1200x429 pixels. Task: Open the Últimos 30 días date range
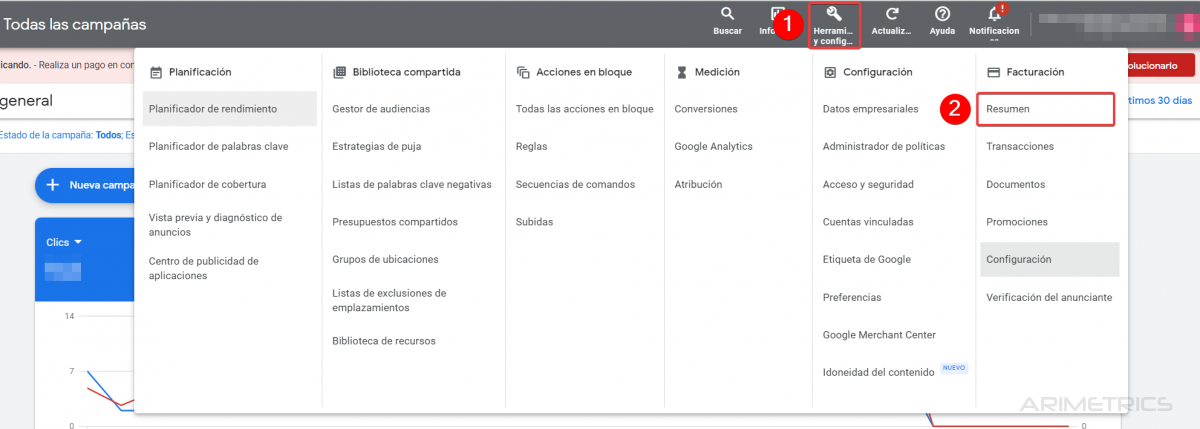(1160, 100)
